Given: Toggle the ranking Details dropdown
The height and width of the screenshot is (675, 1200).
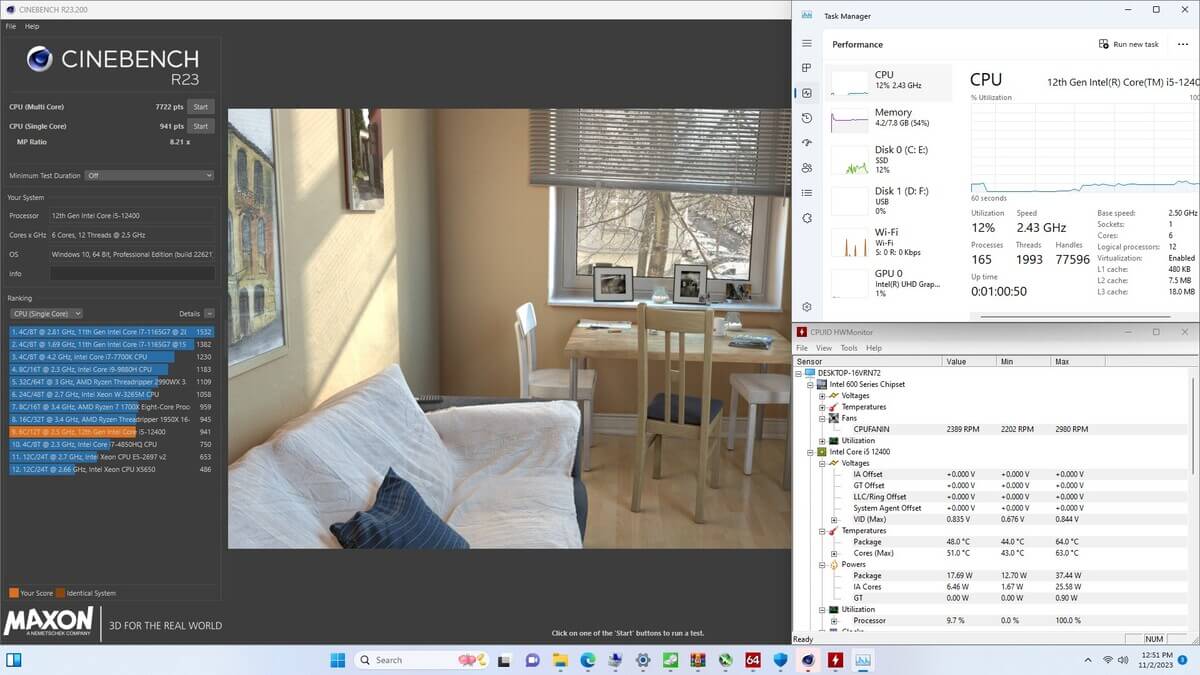Looking at the screenshot, I should [x=210, y=313].
